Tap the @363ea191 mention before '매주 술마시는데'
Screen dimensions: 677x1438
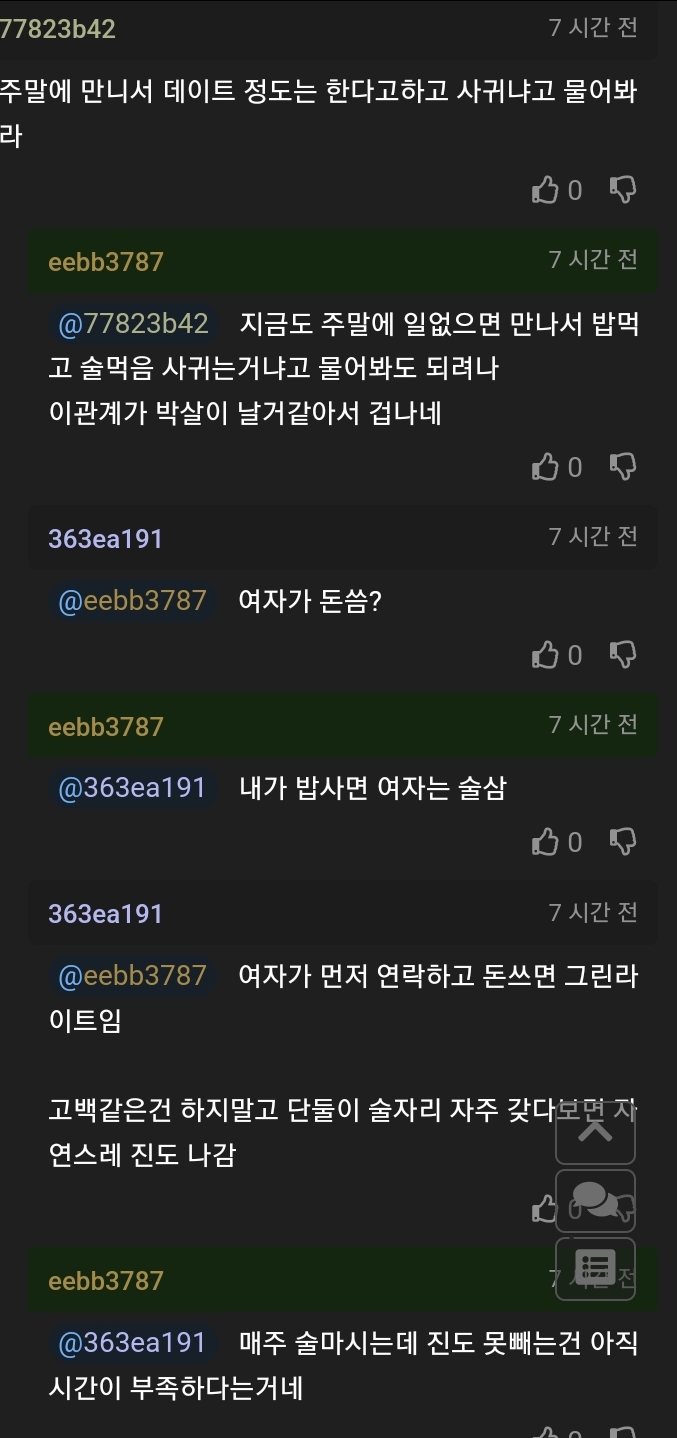coord(133,1343)
